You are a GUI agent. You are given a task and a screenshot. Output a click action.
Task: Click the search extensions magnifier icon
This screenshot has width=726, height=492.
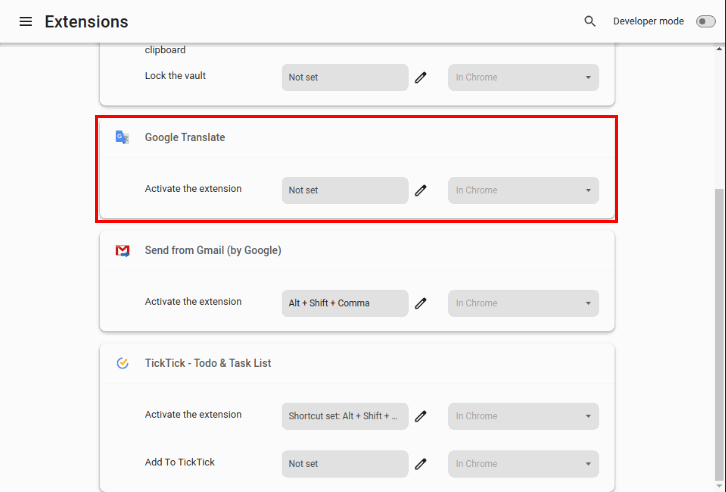pos(590,21)
